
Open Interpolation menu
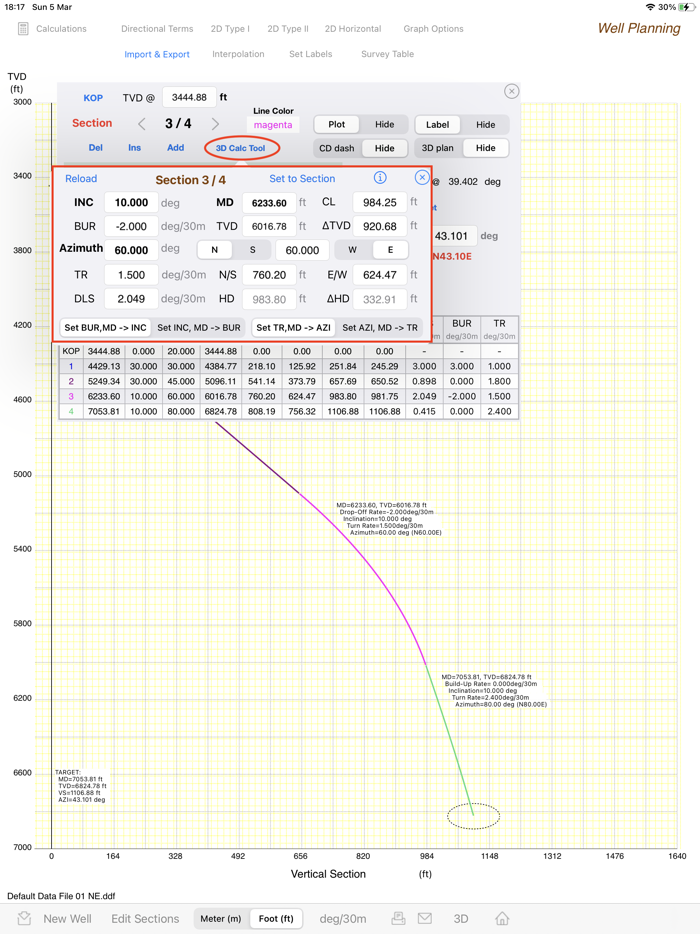pos(238,54)
